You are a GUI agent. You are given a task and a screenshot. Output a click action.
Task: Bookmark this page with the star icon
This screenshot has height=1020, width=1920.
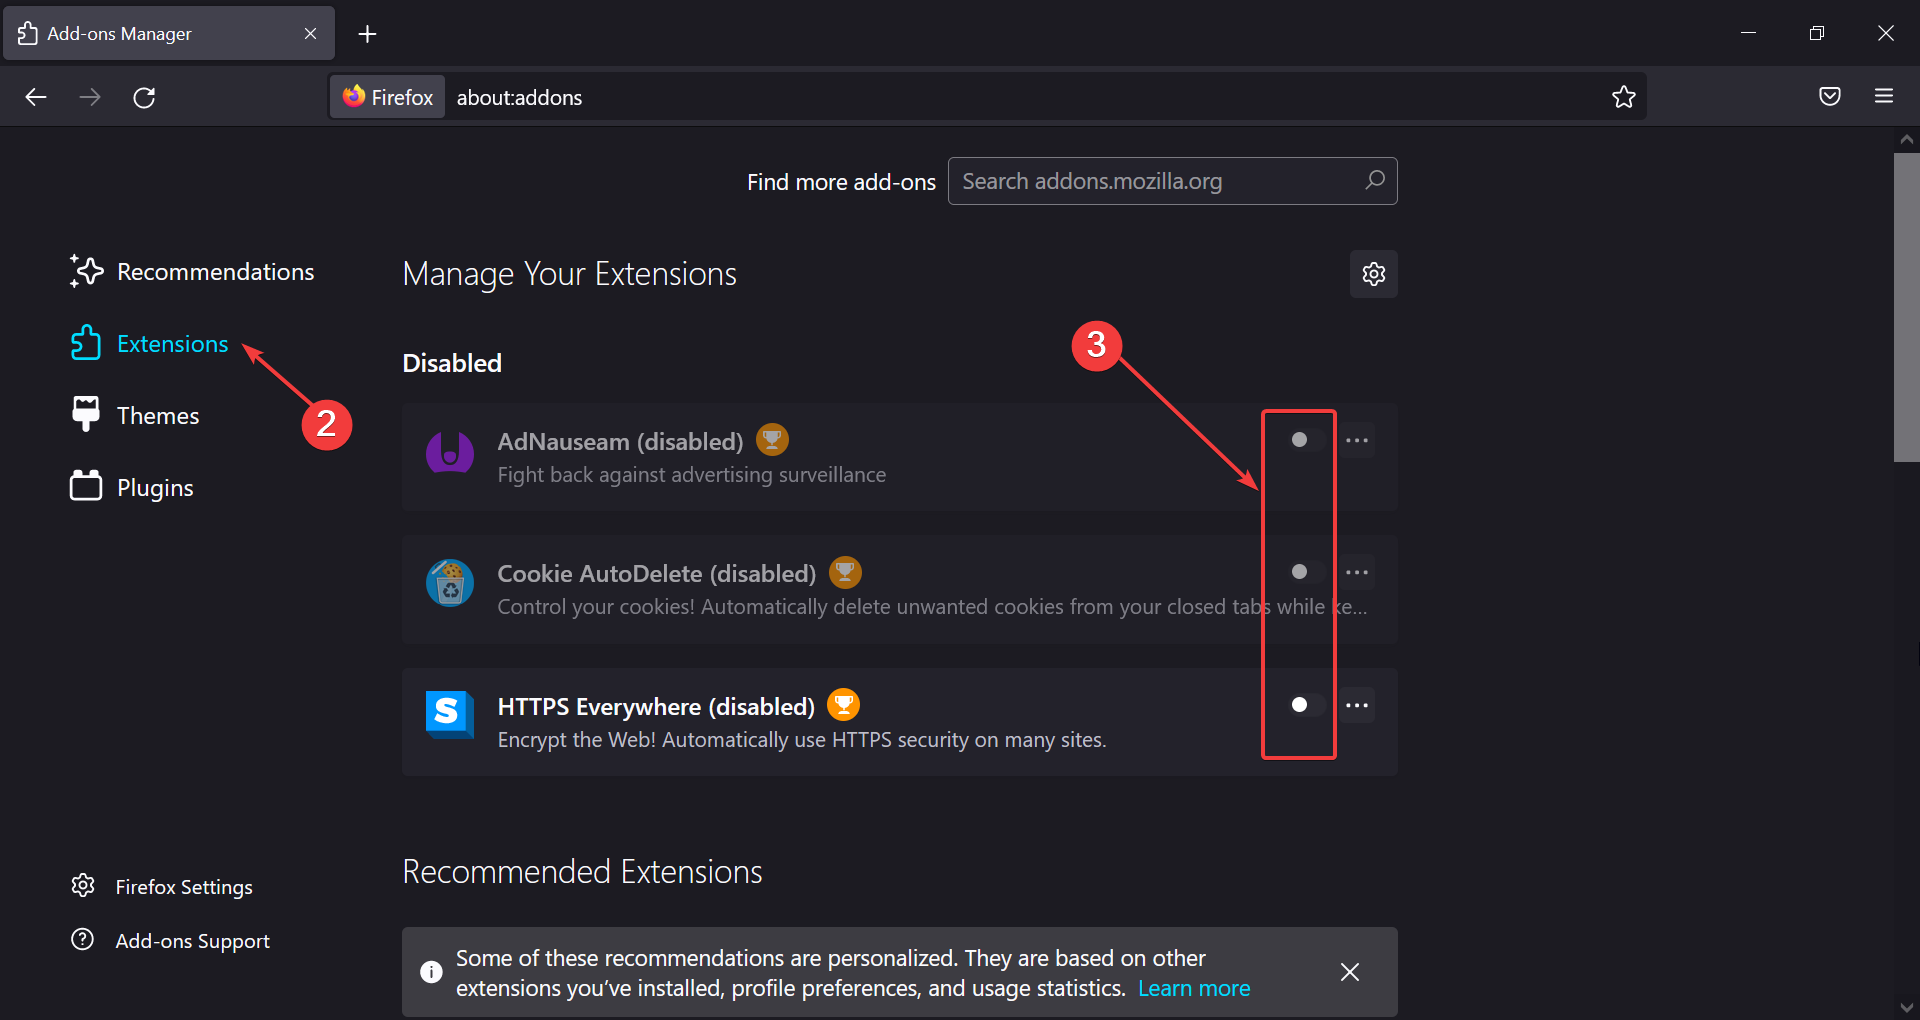coord(1623,97)
